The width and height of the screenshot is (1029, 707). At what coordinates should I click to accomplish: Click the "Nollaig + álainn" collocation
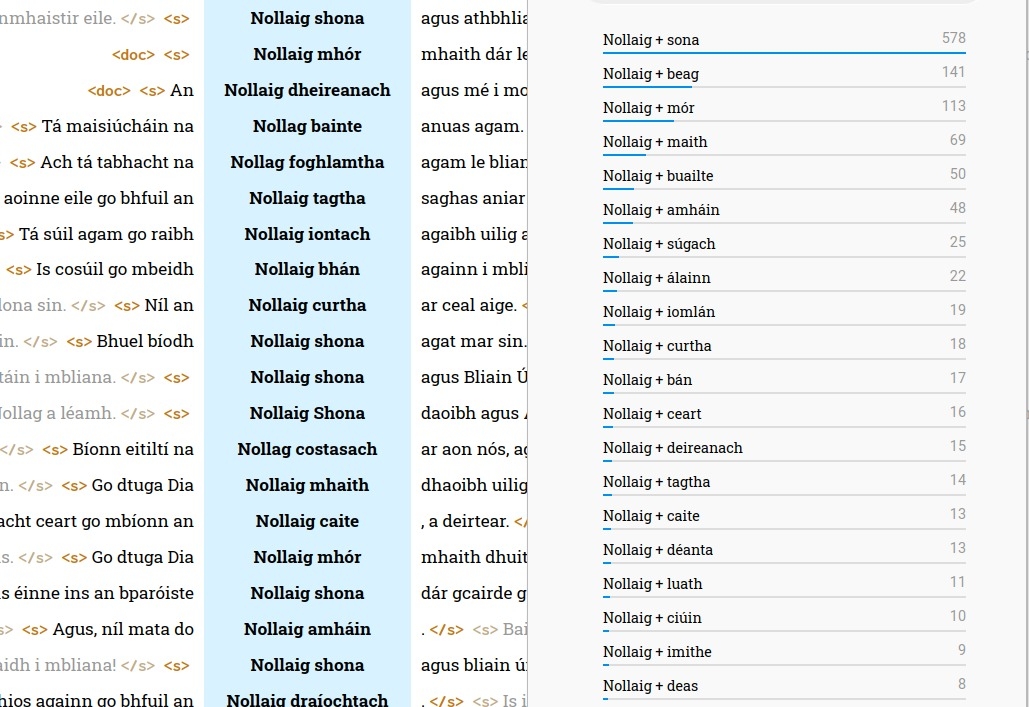pyautogui.click(x=656, y=278)
